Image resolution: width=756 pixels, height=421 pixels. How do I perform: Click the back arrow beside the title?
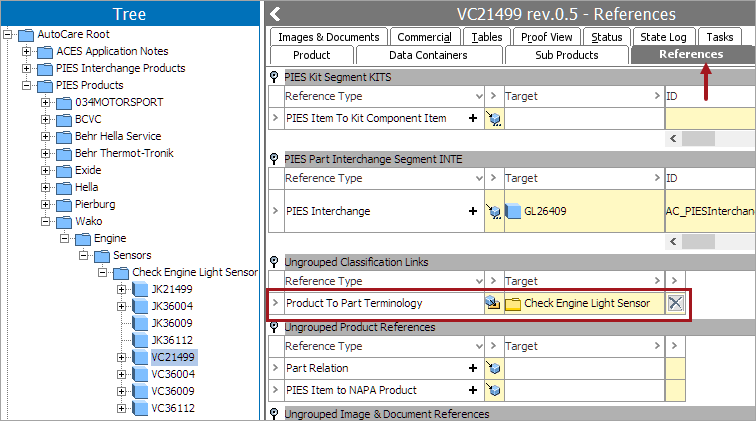click(275, 14)
